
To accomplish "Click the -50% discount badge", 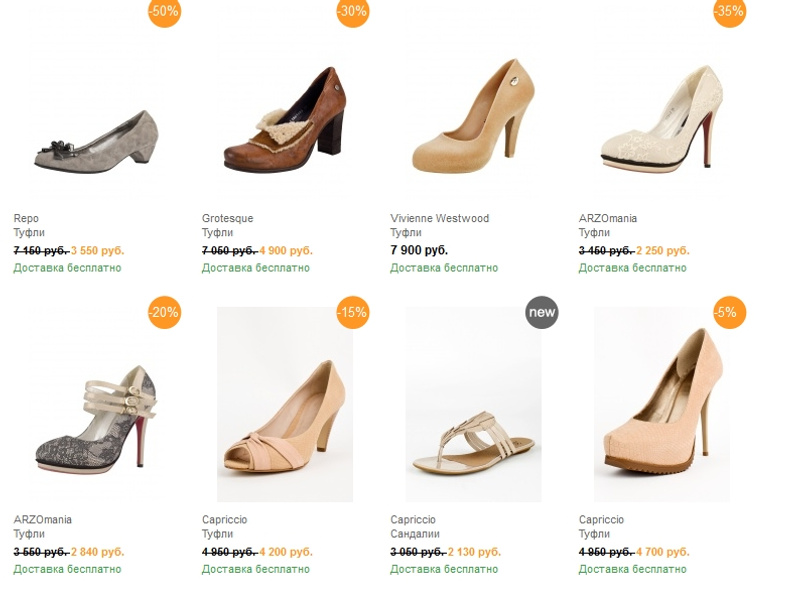I will tap(164, 12).
